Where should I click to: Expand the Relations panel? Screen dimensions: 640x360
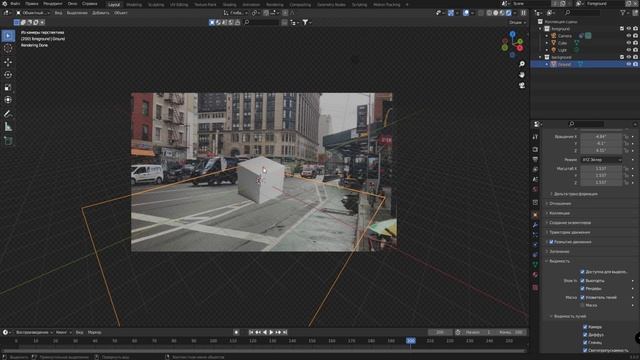(560, 203)
